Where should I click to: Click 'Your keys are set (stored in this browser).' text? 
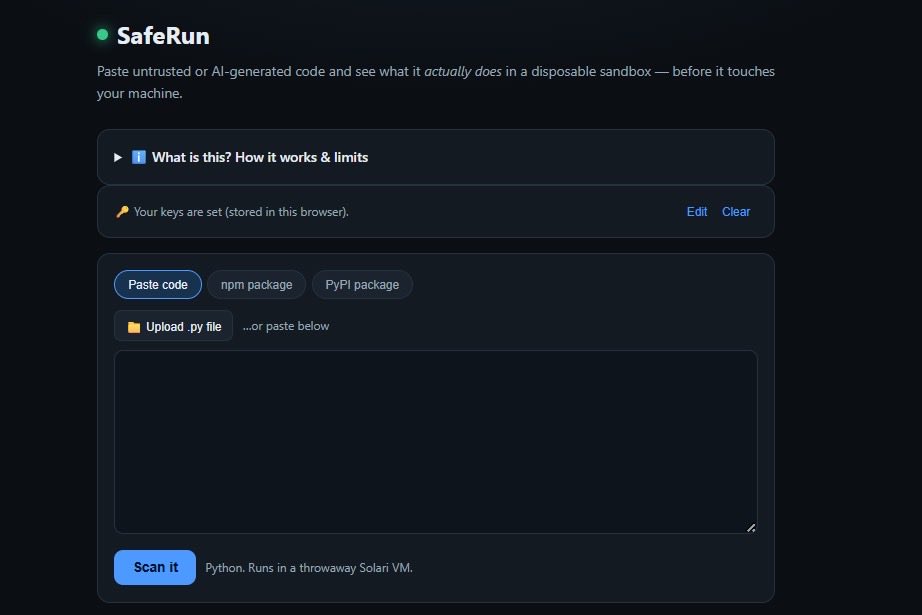241,212
